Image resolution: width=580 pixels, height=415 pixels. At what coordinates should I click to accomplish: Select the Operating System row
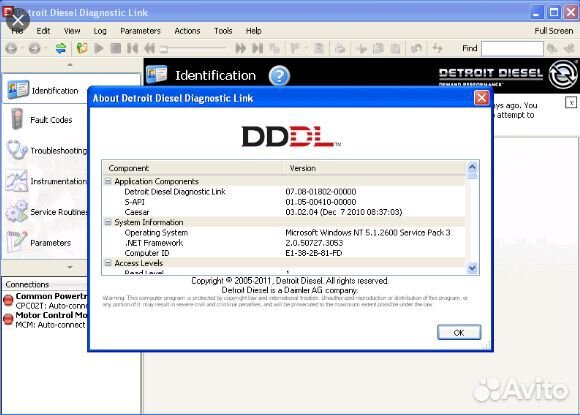[284, 233]
